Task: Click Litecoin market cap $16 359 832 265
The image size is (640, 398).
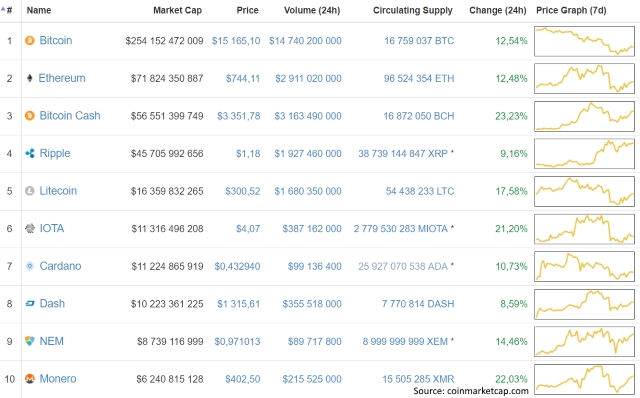Action: (167, 191)
